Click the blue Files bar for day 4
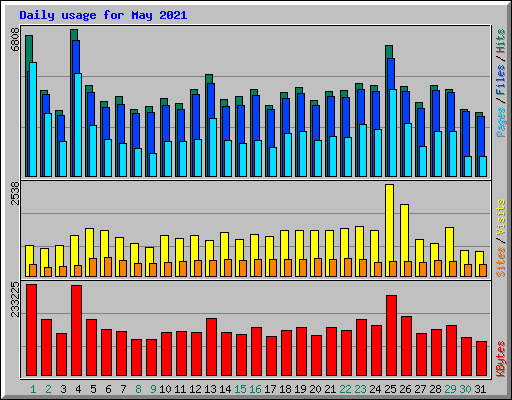Screen dimensions: 512x400 pos(76,57)
